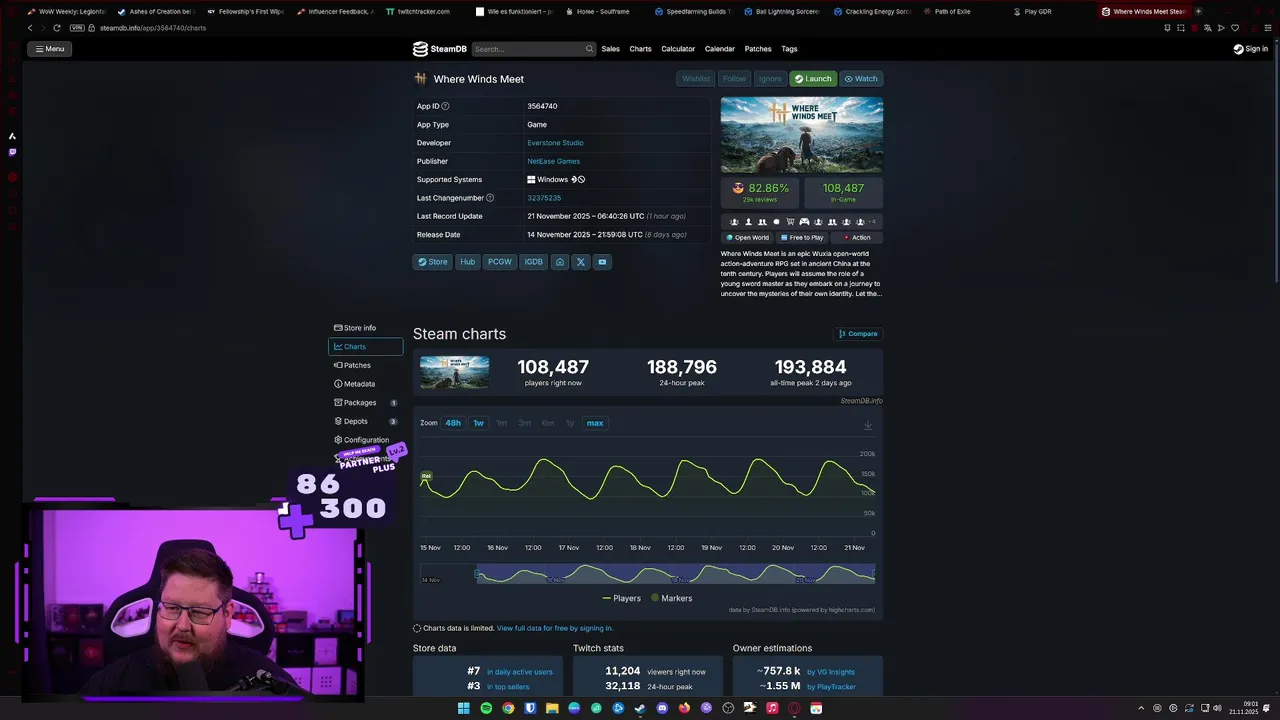Screen dimensions: 1280x720
Task: Open the NetEase Games publisher link
Action: (x=553, y=161)
